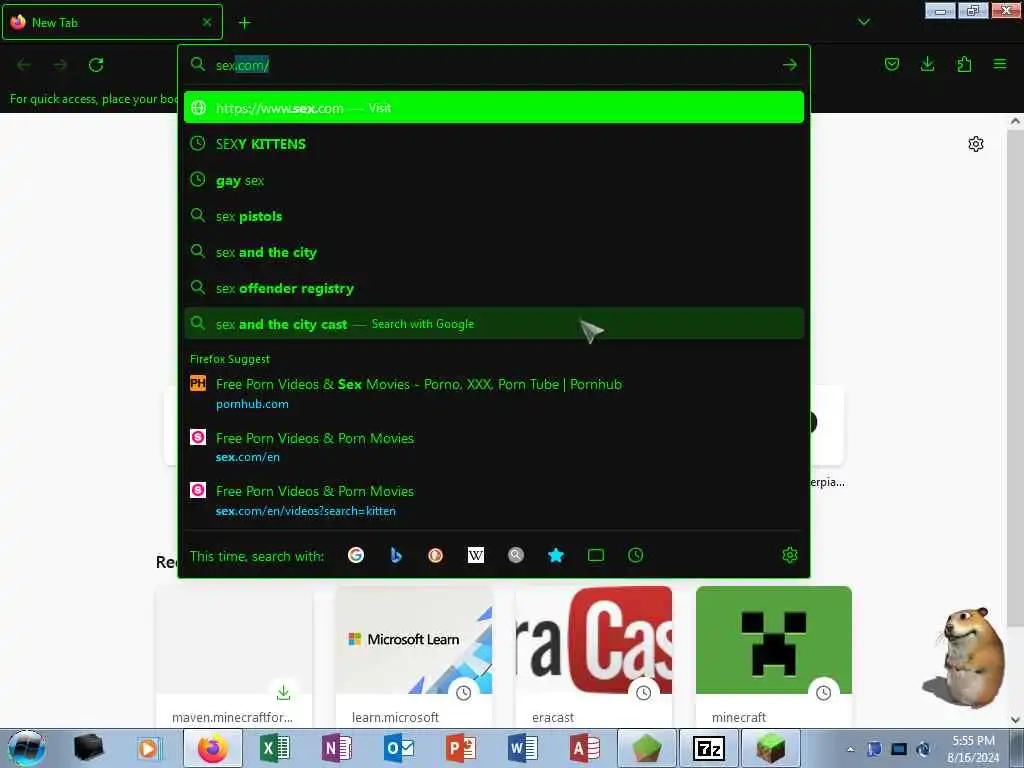
Task: Click 'This time, search with:' label
Action: (x=257, y=556)
